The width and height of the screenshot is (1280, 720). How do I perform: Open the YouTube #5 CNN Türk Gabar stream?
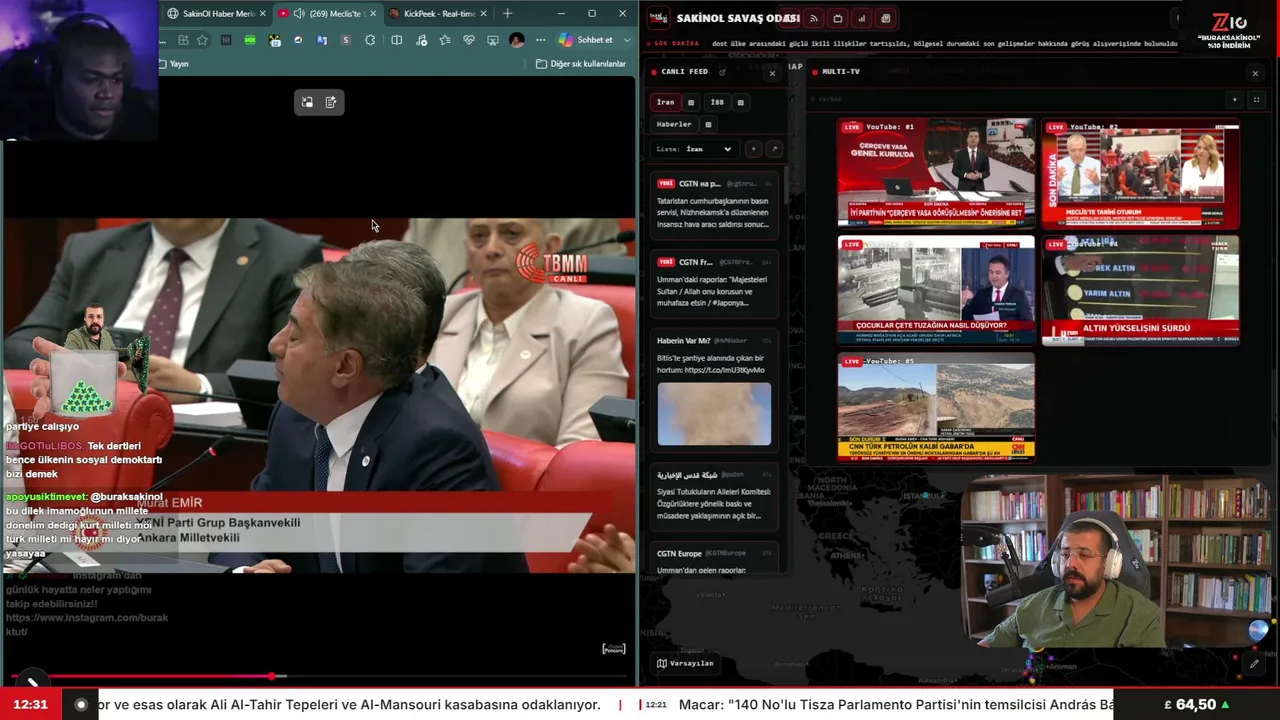point(936,406)
